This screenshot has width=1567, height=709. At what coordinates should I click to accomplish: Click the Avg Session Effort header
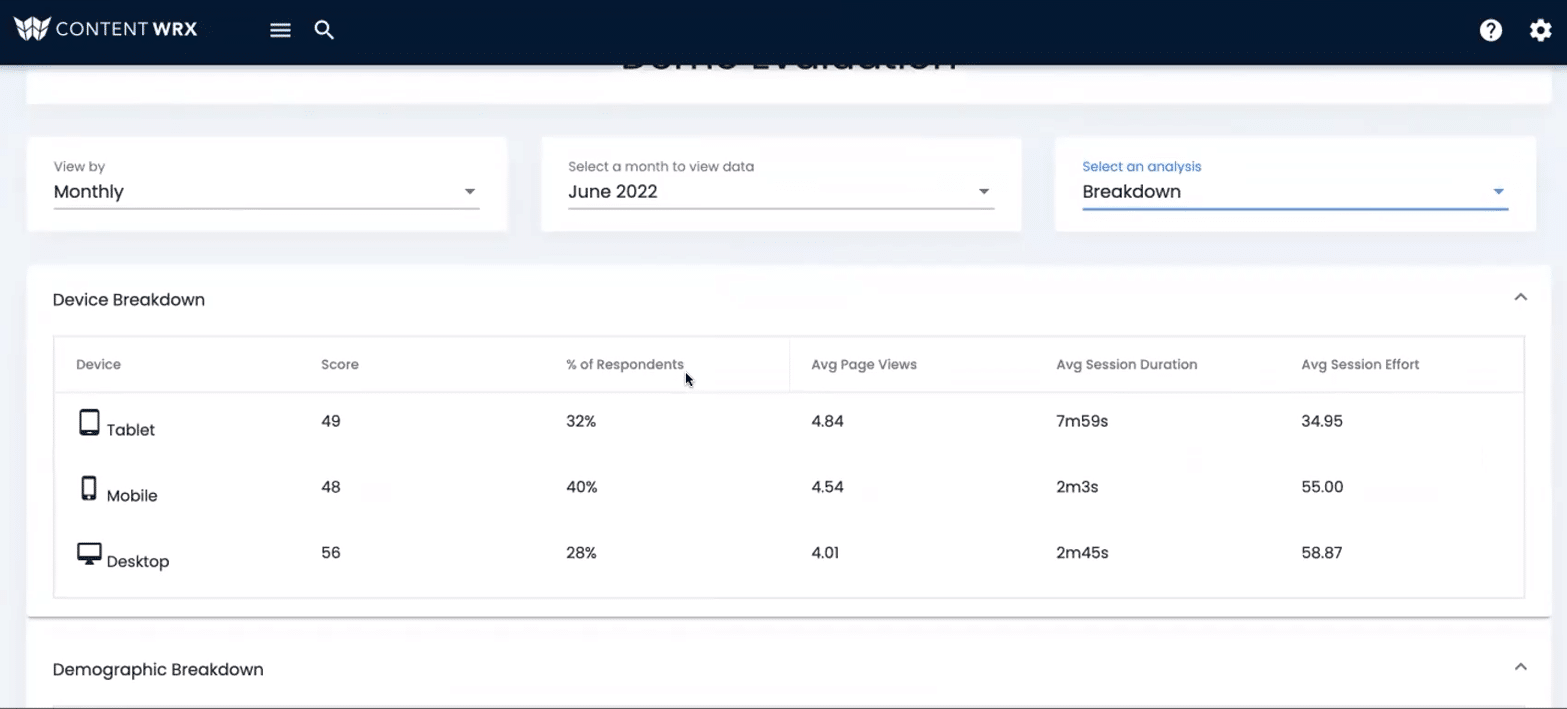(1360, 364)
